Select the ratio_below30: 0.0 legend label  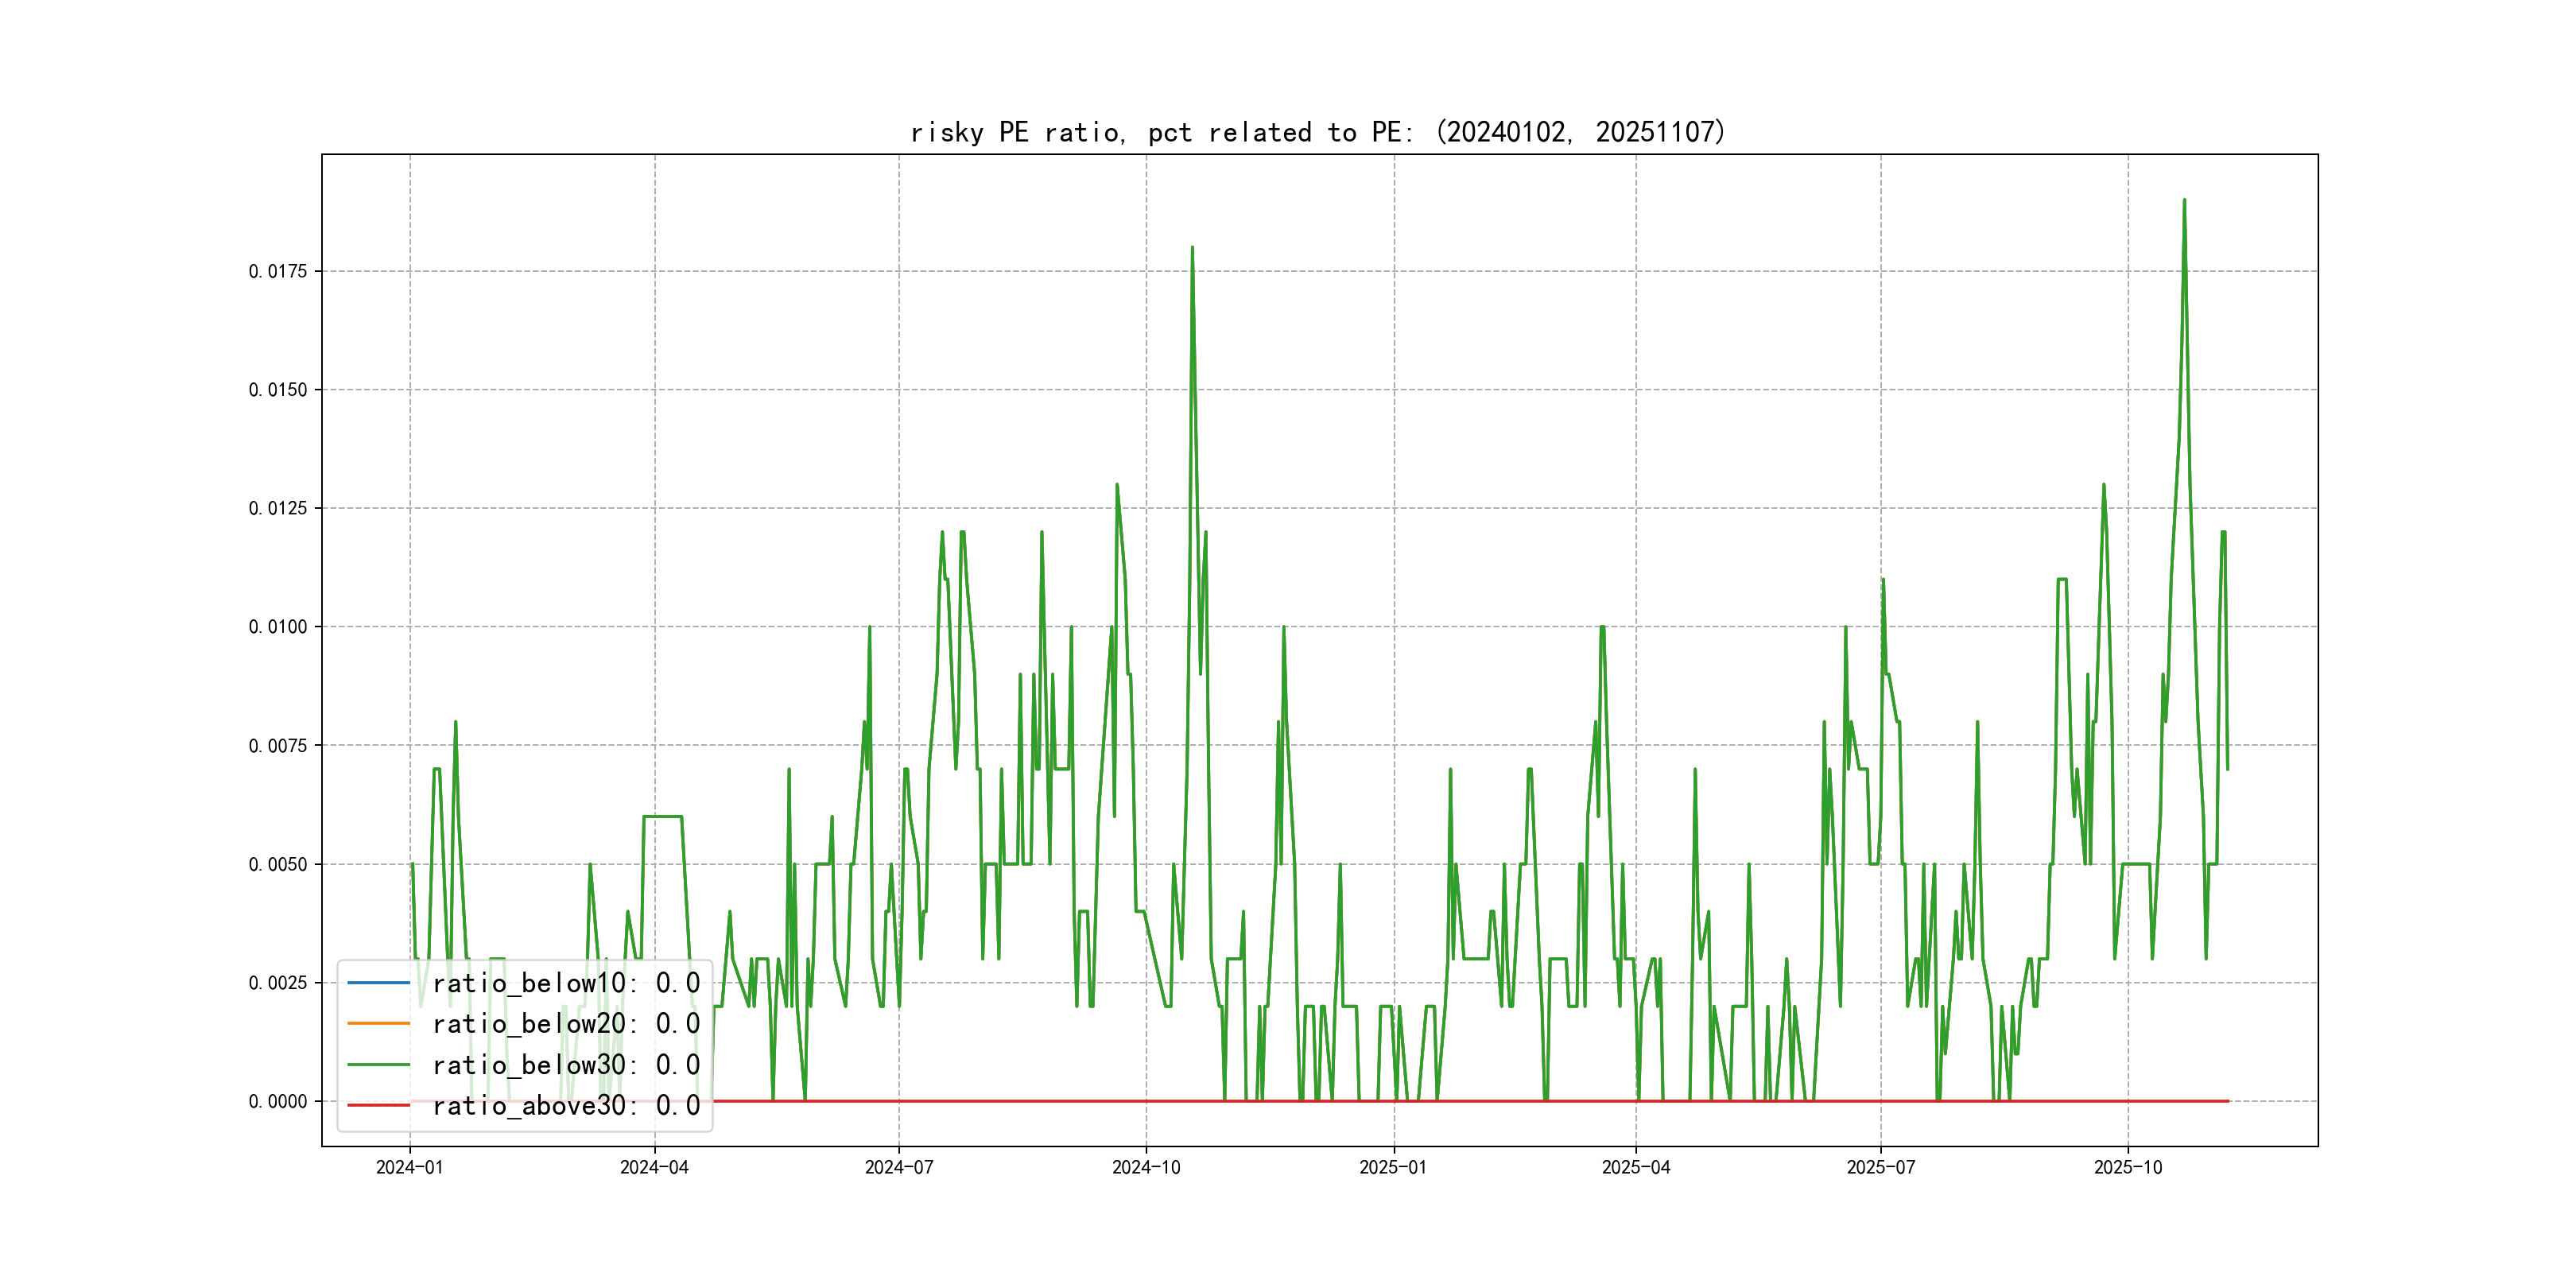566,1065
